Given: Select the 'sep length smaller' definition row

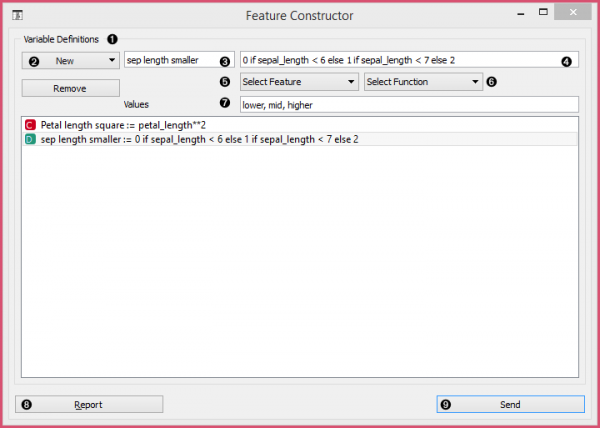Looking at the screenshot, I should 199,139.
